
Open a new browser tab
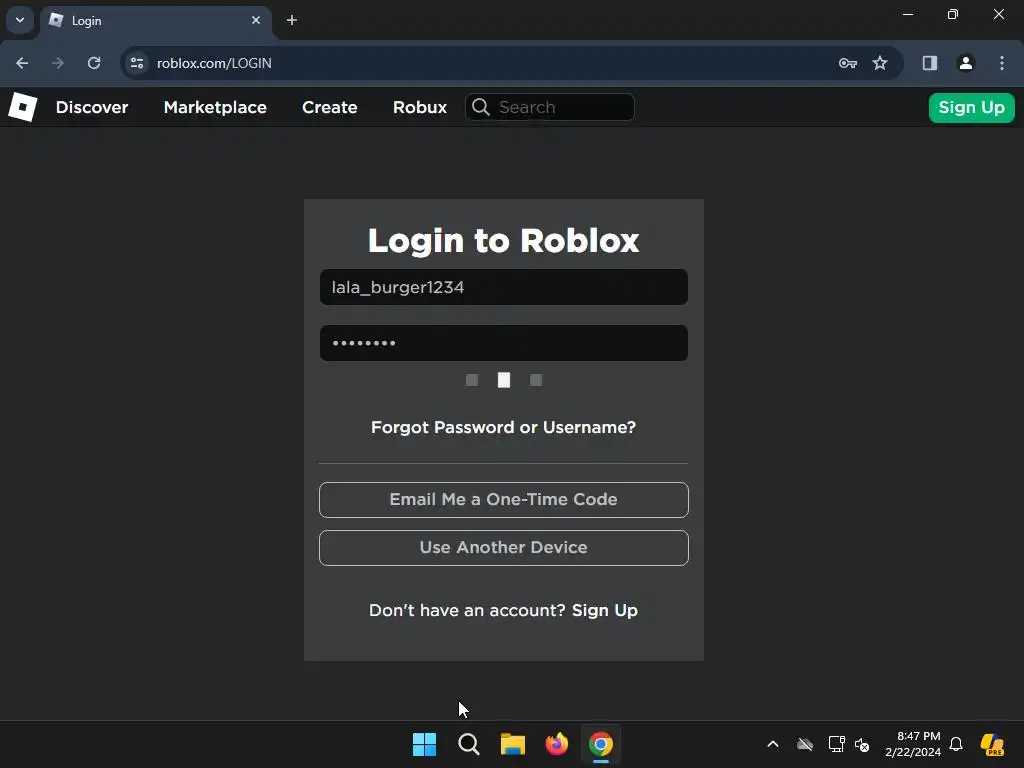[x=292, y=20]
